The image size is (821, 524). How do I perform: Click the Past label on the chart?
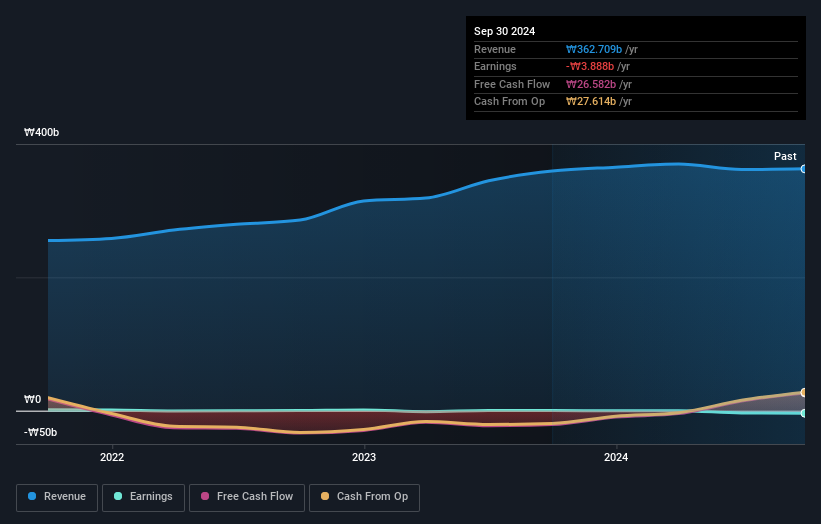[785, 156]
